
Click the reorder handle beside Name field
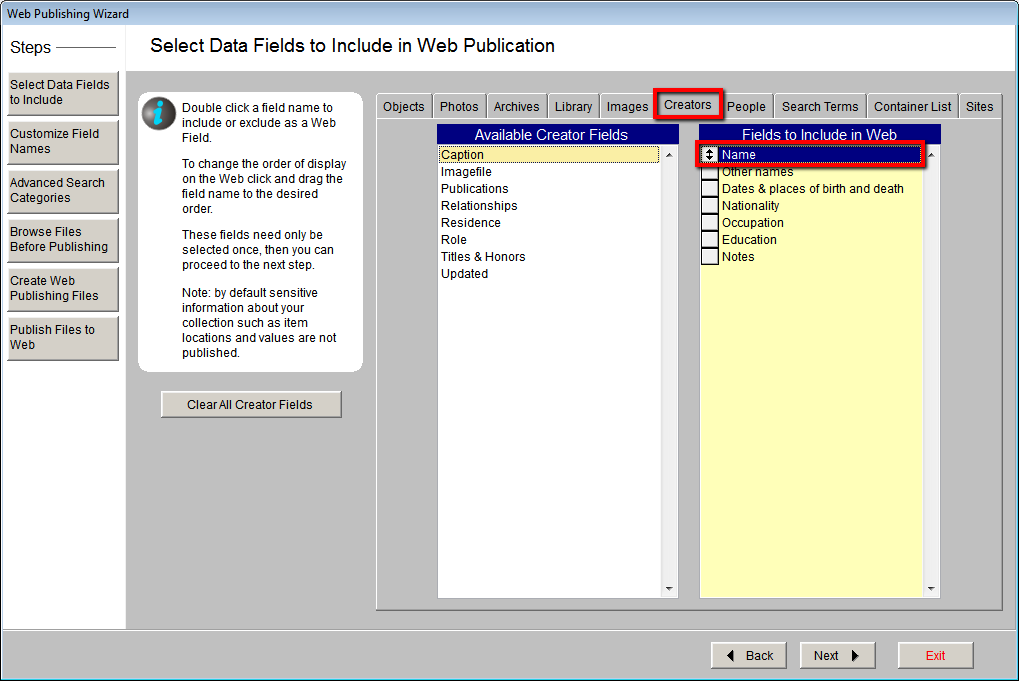[x=710, y=154]
